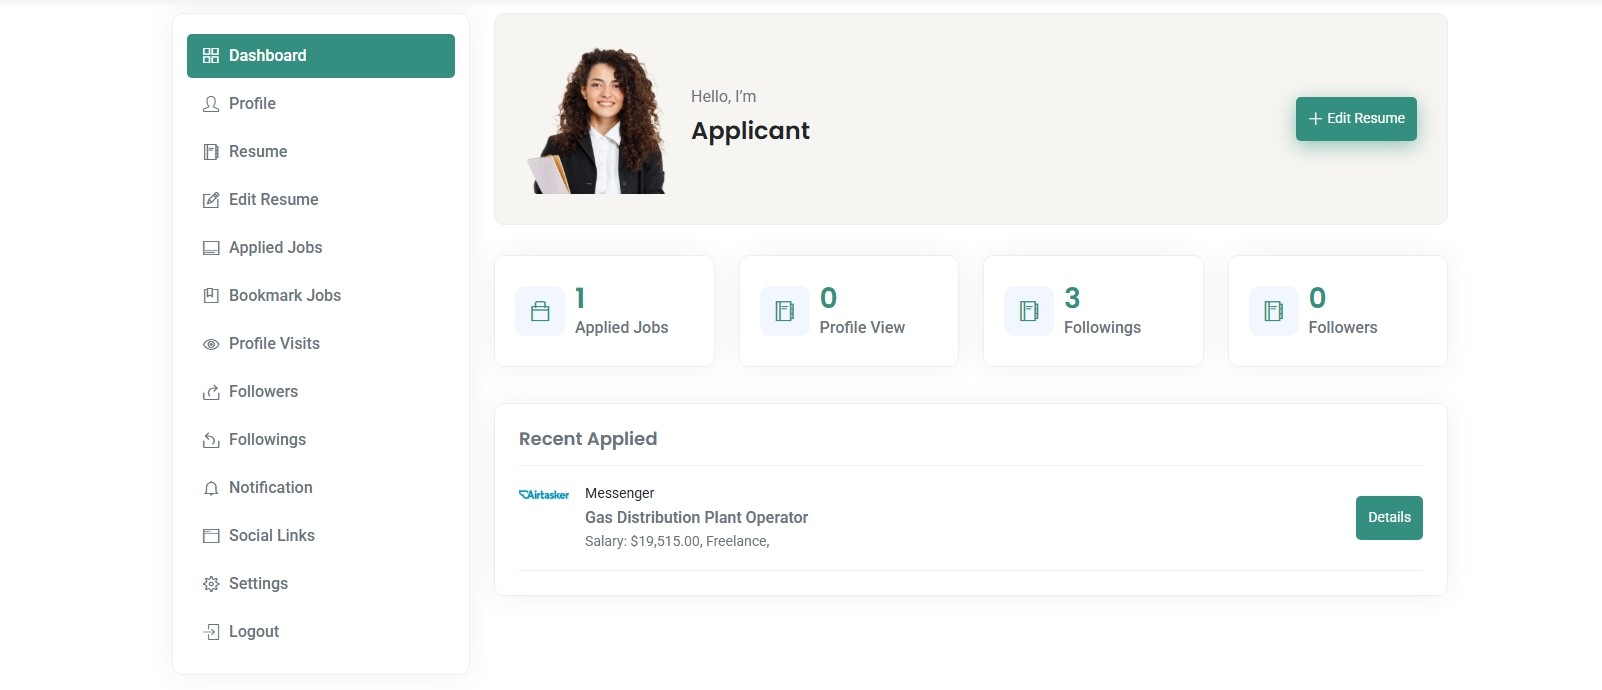Open Resume from the sidebar
The height and width of the screenshot is (690, 1602).
321,152
